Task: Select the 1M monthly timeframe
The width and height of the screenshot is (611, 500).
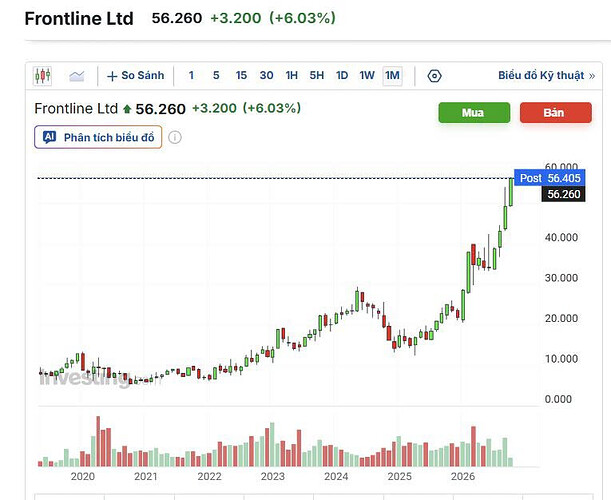Action: 392,76
